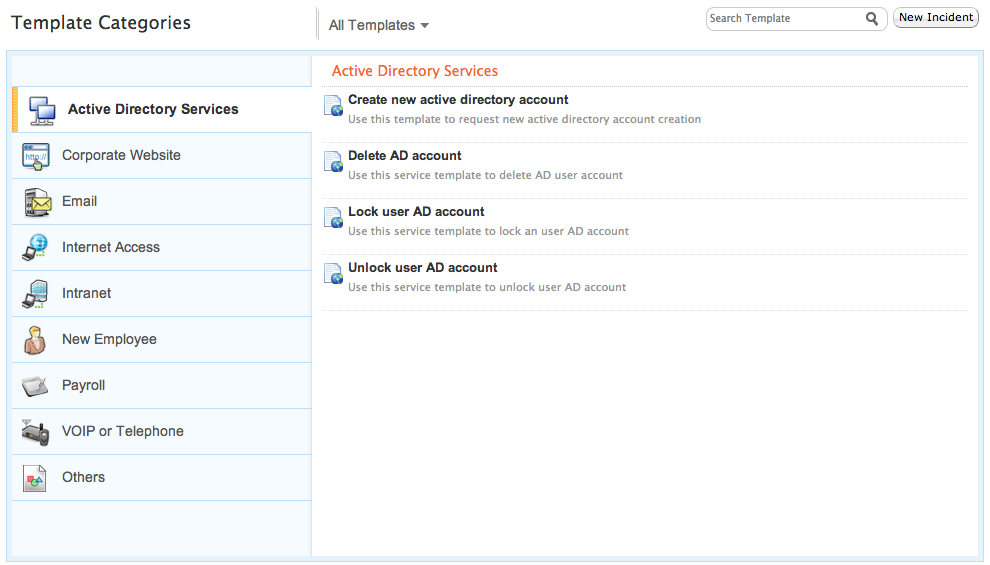The image size is (990, 565).
Task: Click the Others category icon
Action: [x=35, y=479]
